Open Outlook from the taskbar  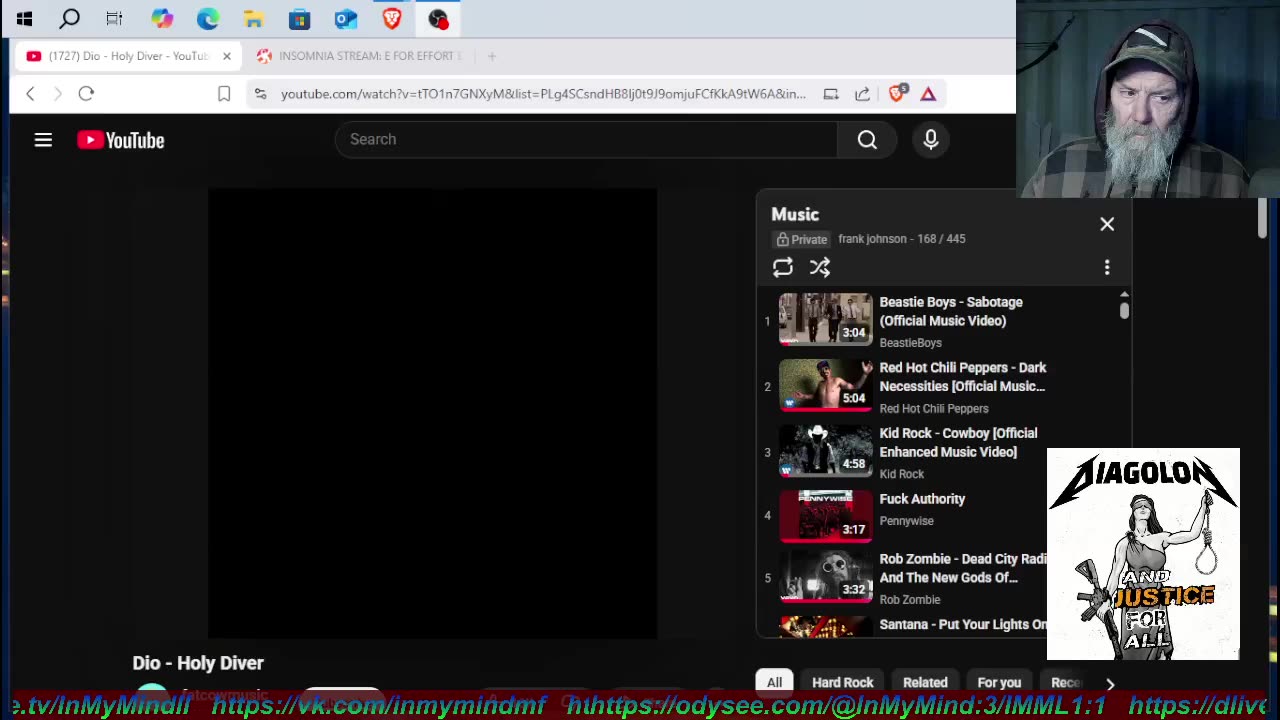tap(345, 18)
